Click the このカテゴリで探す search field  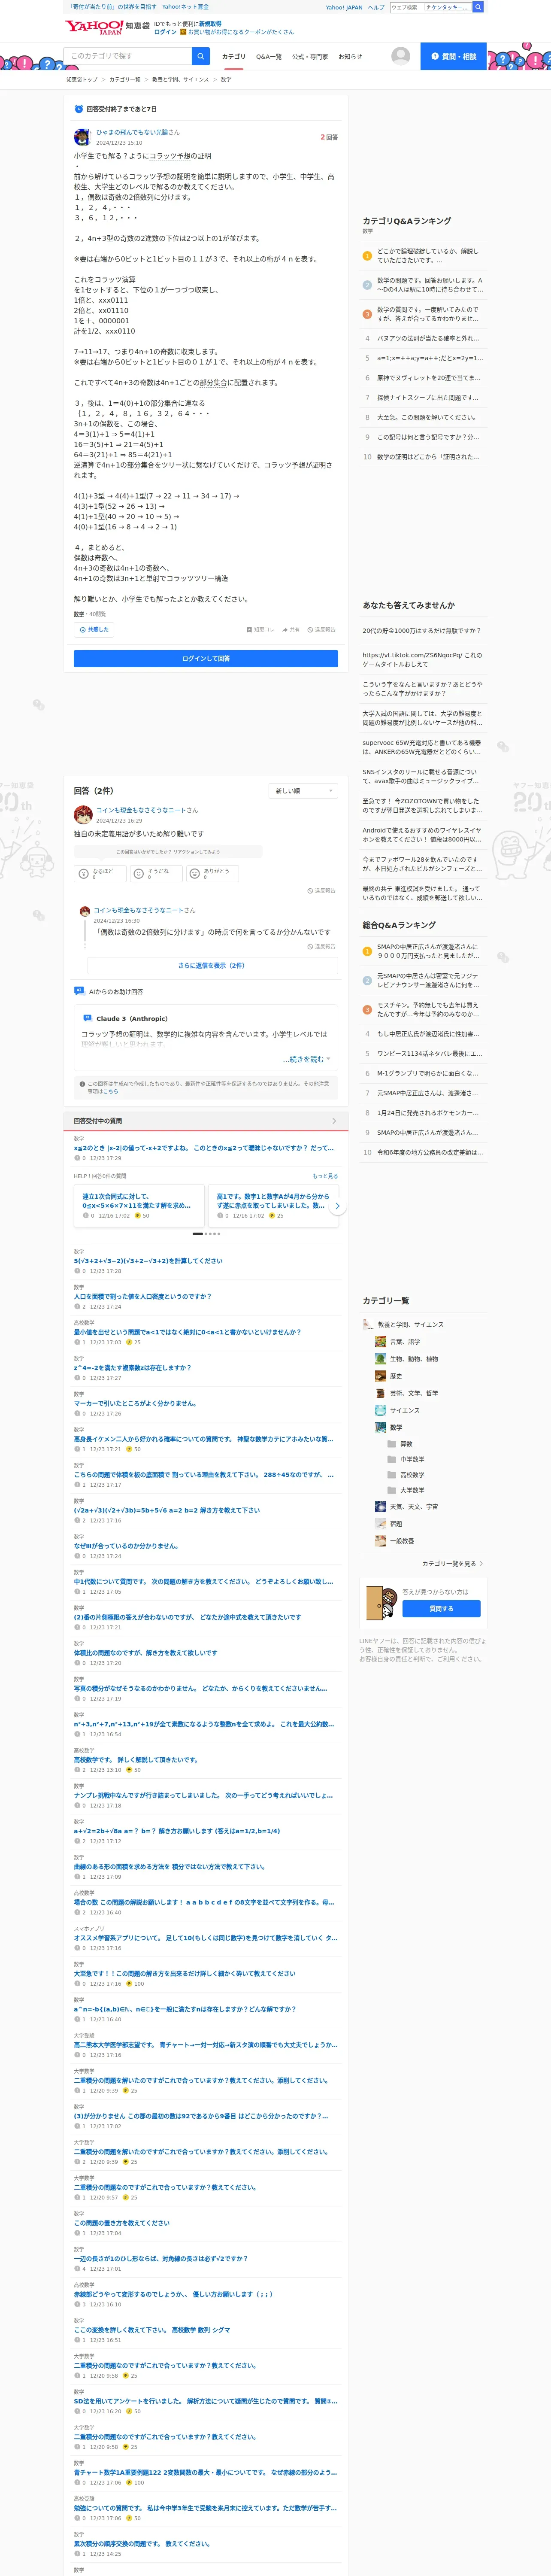127,56
